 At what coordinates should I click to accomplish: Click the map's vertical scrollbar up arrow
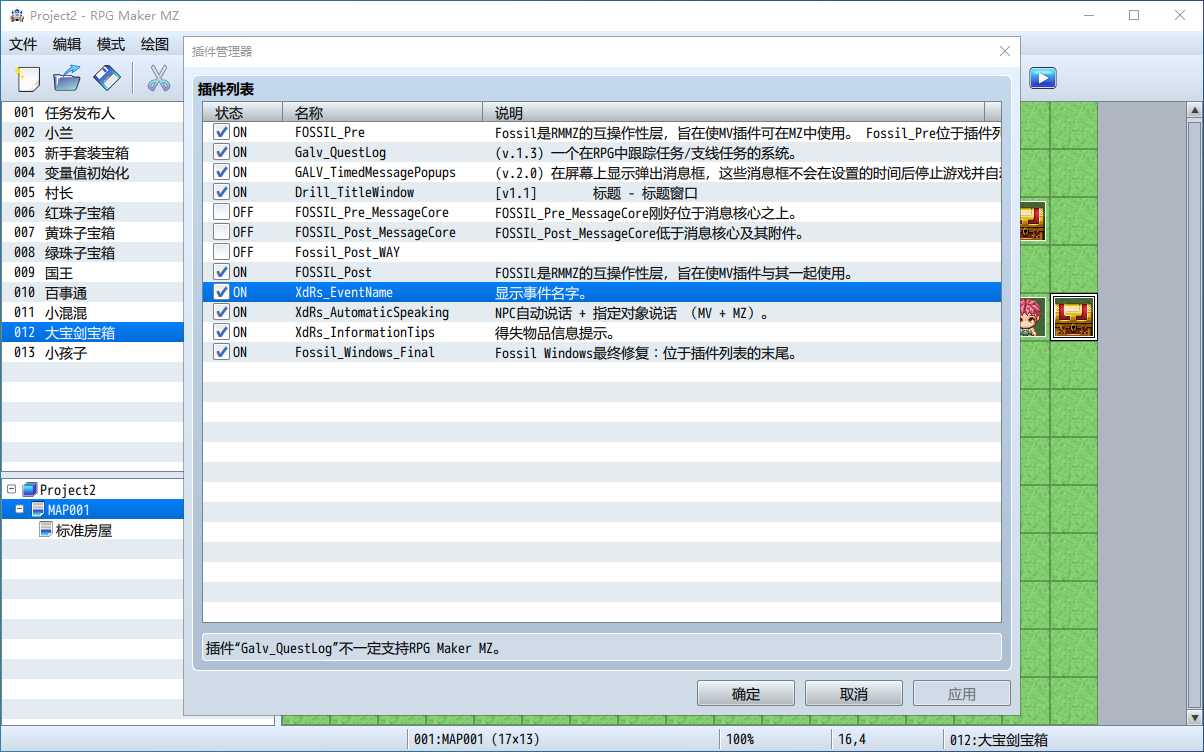pyautogui.click(x=1194, y=110)
